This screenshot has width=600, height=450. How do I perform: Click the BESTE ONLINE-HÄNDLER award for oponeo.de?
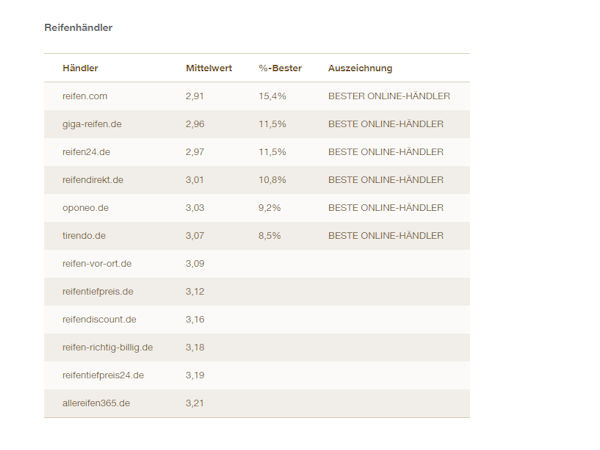(386, 208)
